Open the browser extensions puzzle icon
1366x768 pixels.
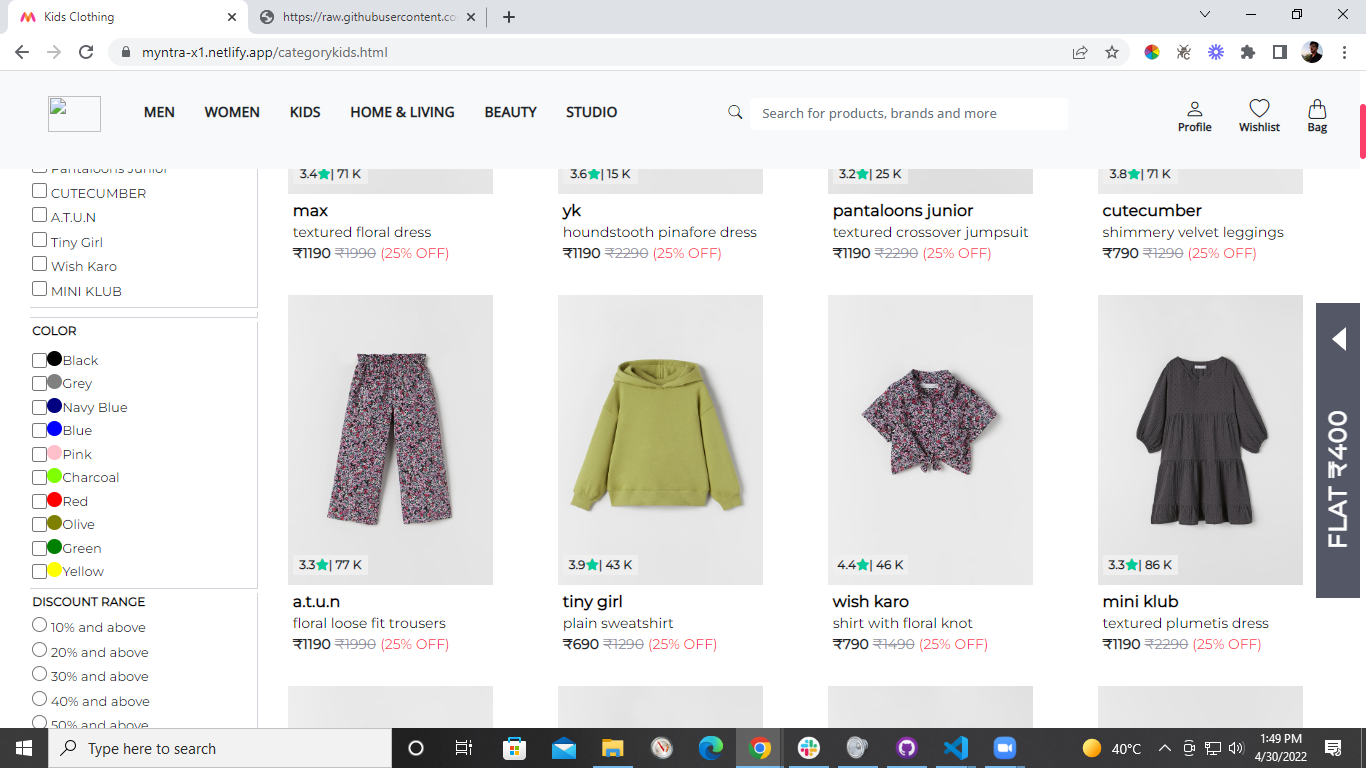(1247, 53)
